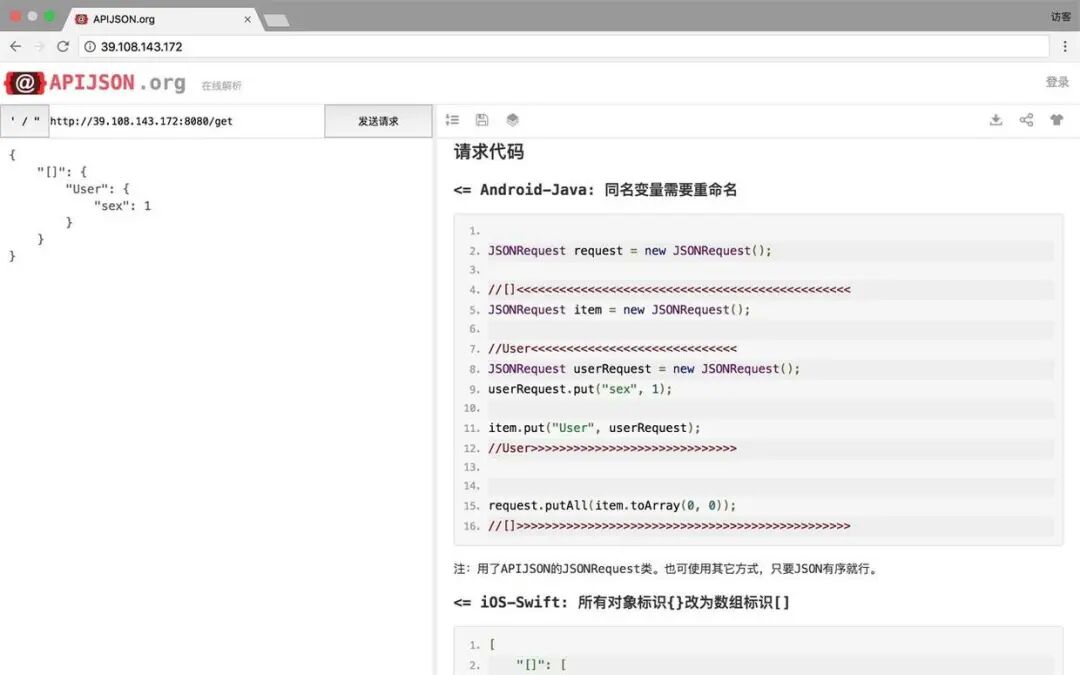Click code line JSONRequest request = new JSONRequest()
The image size is (1080, 675).
tap(630, 251)
